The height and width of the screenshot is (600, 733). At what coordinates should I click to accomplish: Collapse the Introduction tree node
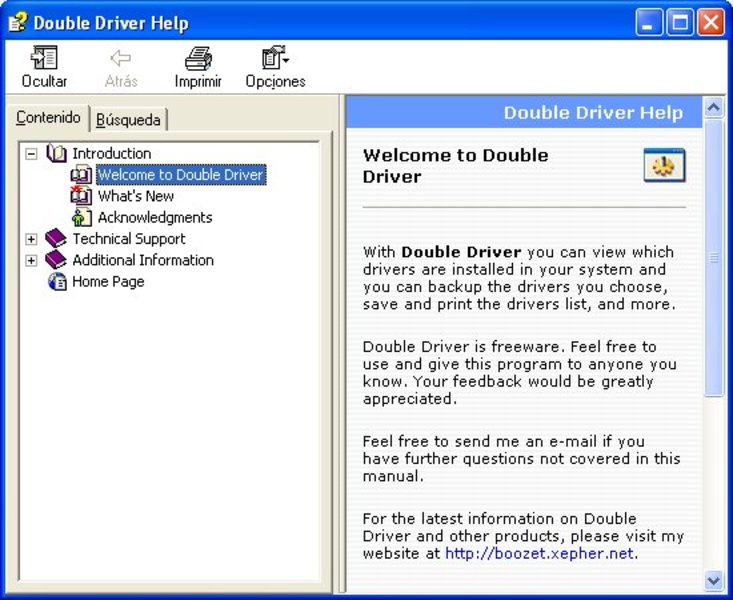click(32, 154)
